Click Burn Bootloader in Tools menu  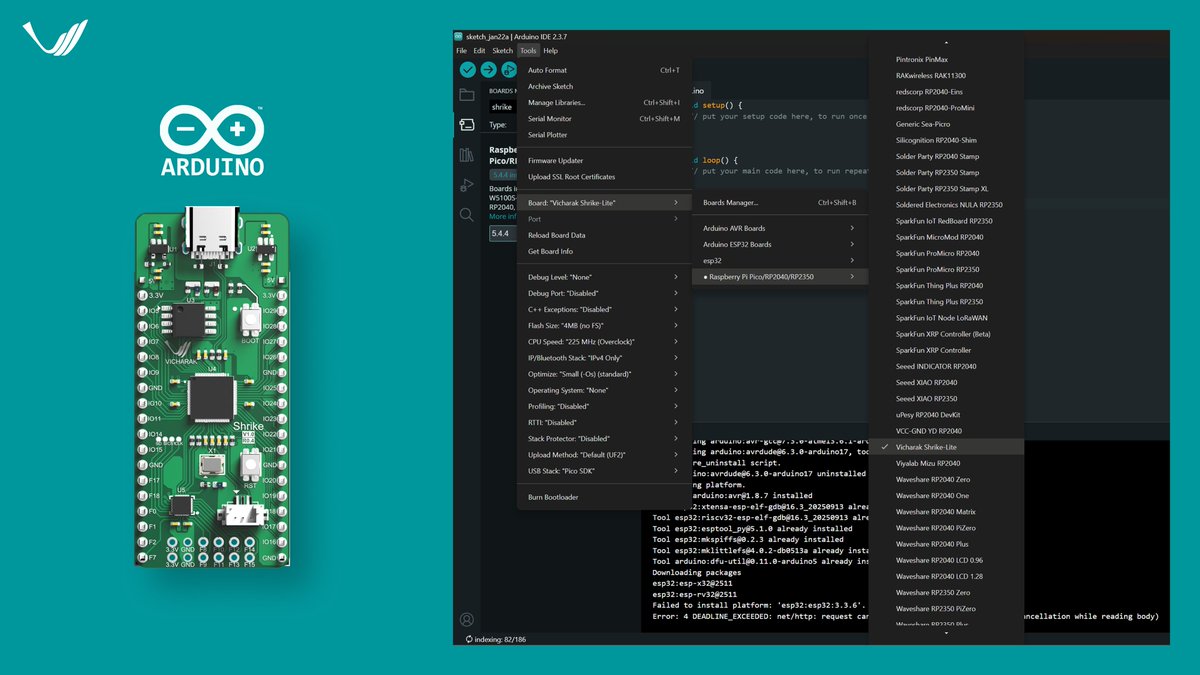[552, 497]
